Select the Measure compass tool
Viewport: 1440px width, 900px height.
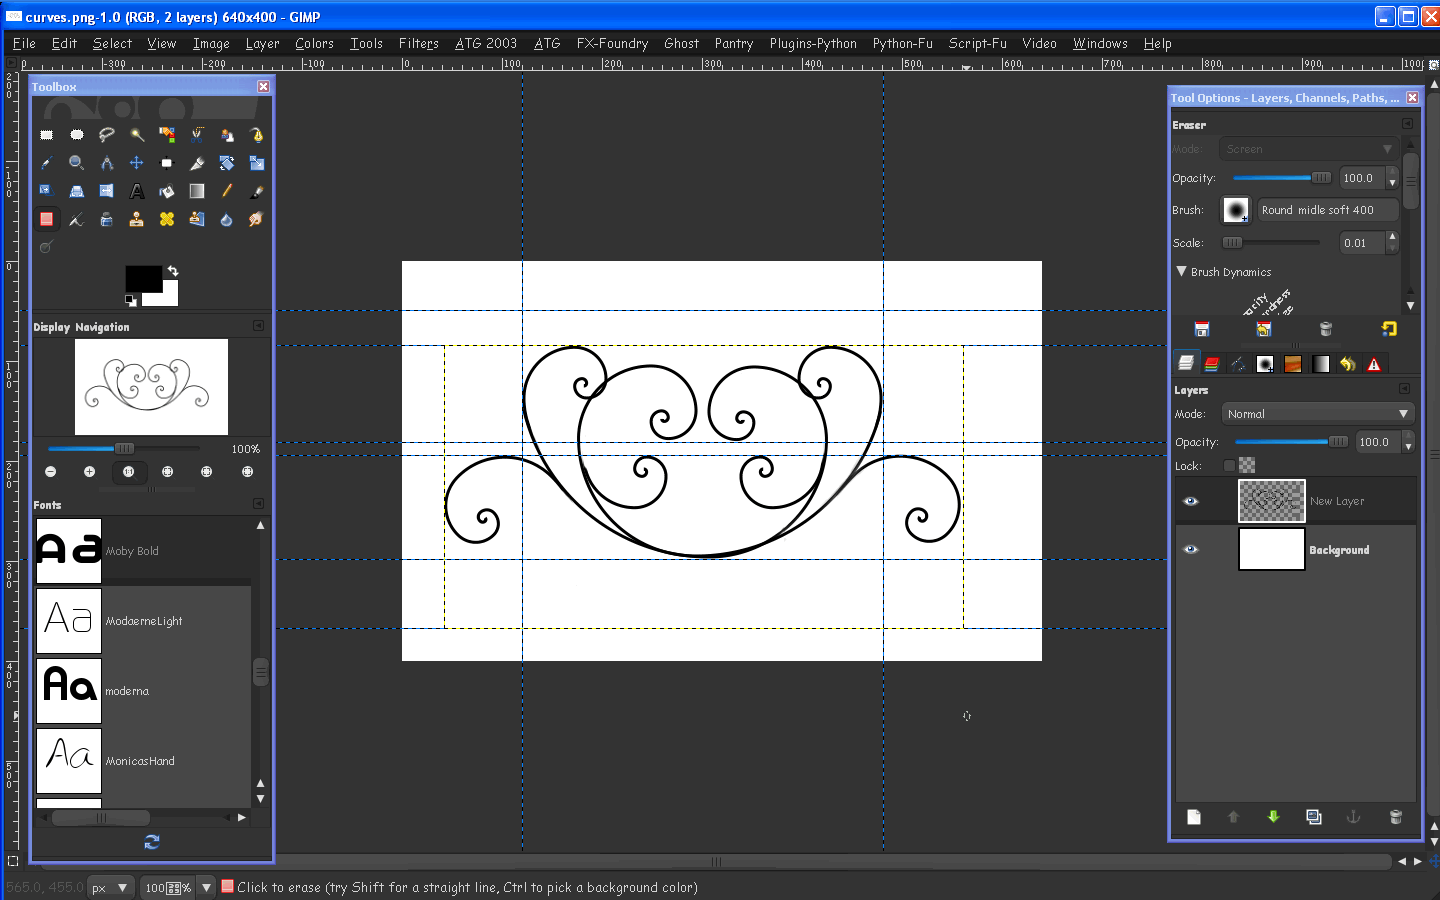[106, 162]
